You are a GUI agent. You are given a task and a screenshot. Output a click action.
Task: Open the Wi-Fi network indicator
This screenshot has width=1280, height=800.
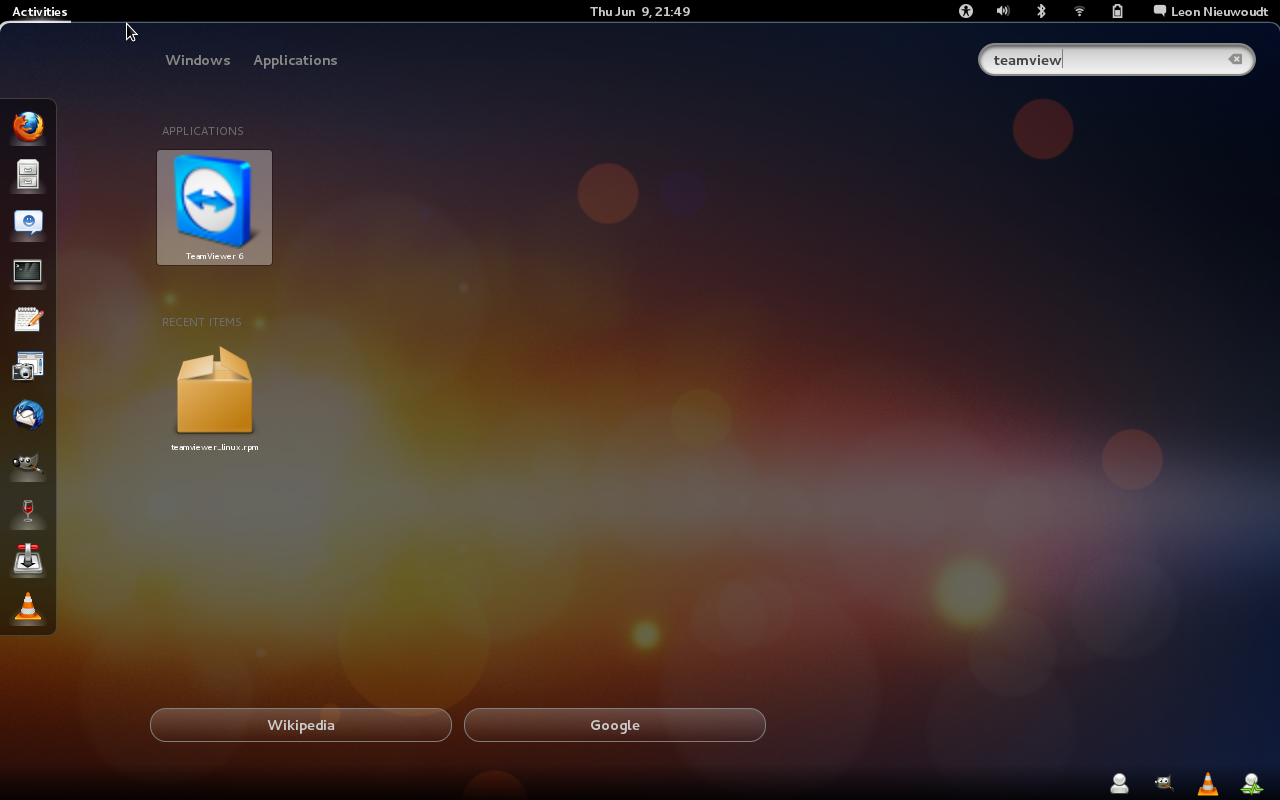click(1079, 11)
